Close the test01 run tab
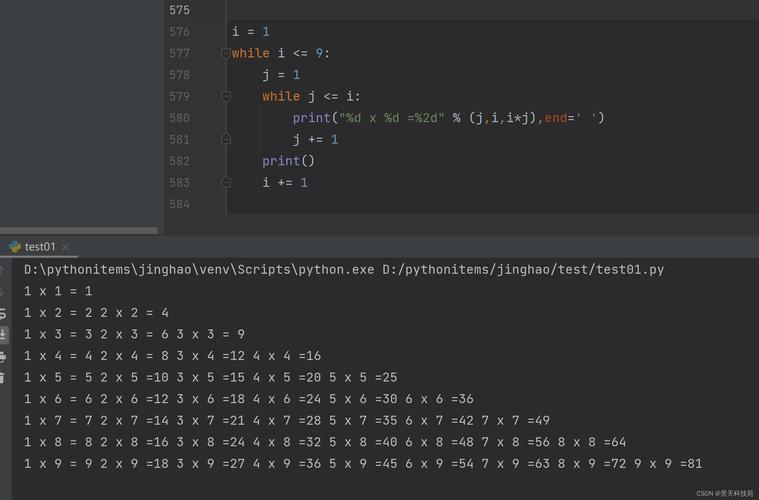759x500 pixels. click(x=65, y=247)
